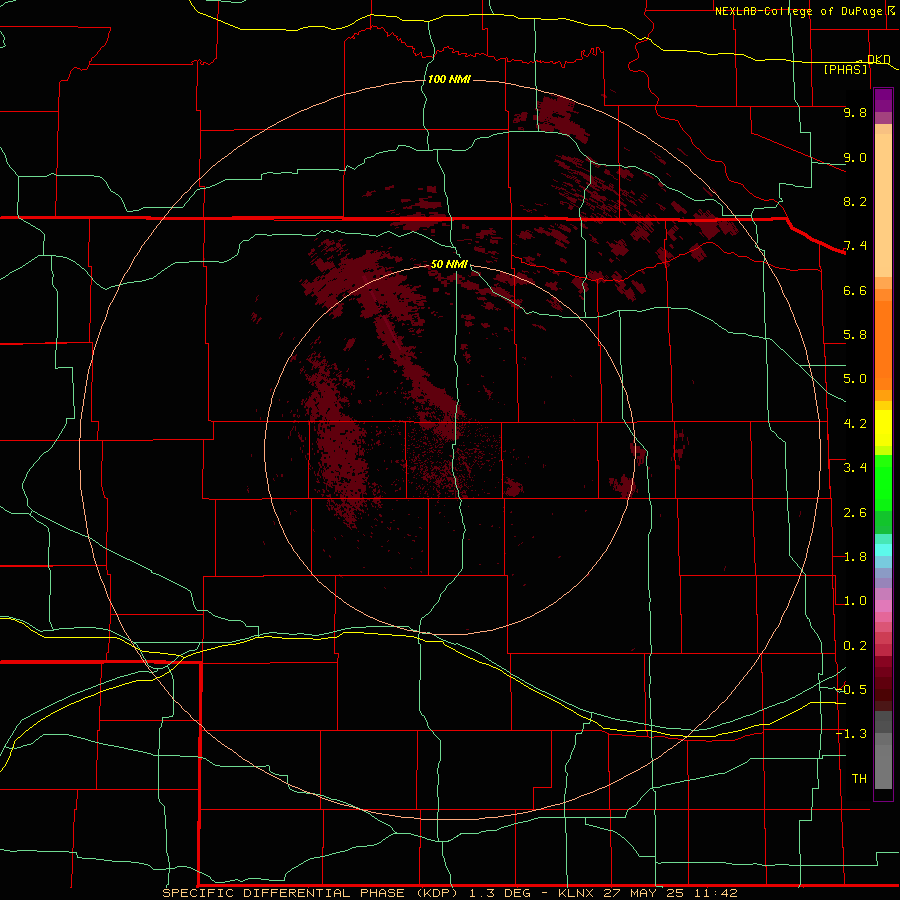Click the 9.0 color scale value

pyautogui.click(x=855, y=157)
